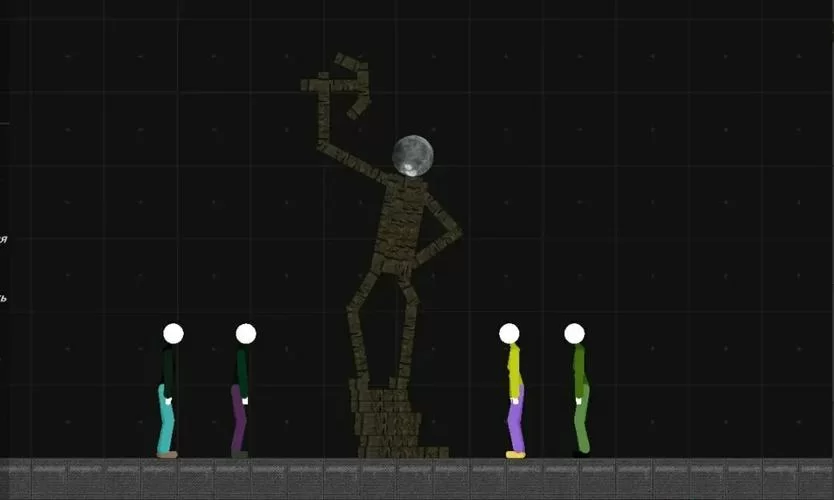Select the yellow shirt of the stickman
Screen dimensions: 834x500
[514, 369]
